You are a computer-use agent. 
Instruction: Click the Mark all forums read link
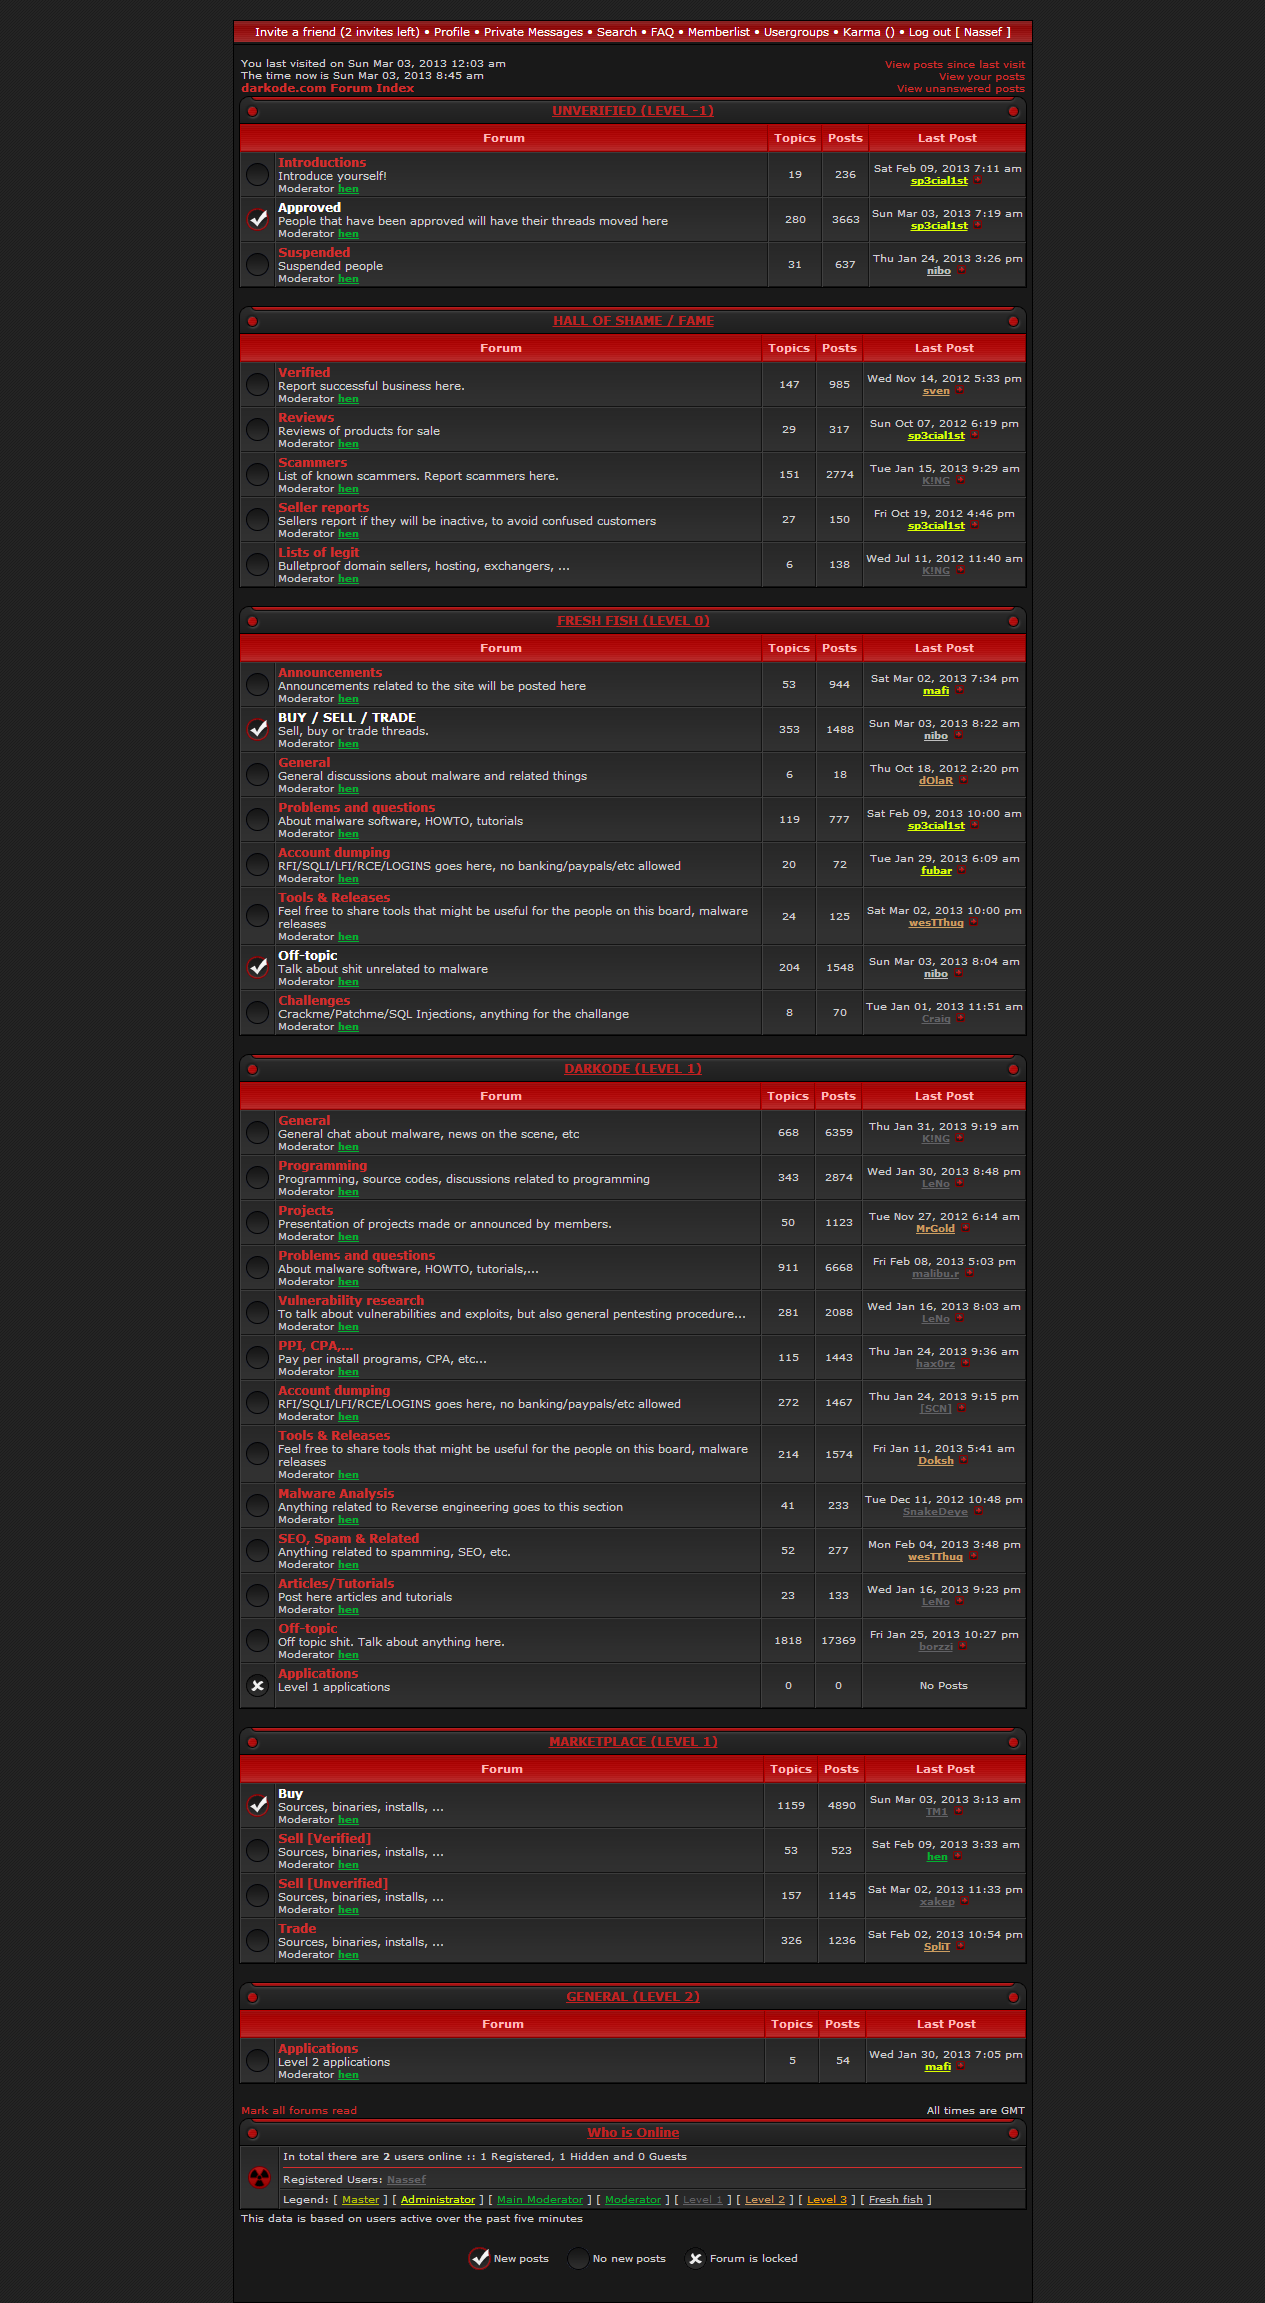pos(299,2110)
